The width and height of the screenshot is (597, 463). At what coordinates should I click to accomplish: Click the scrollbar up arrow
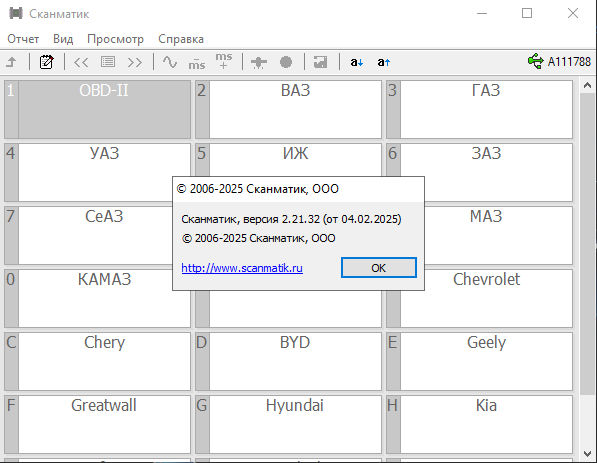(x=587, y=86)
